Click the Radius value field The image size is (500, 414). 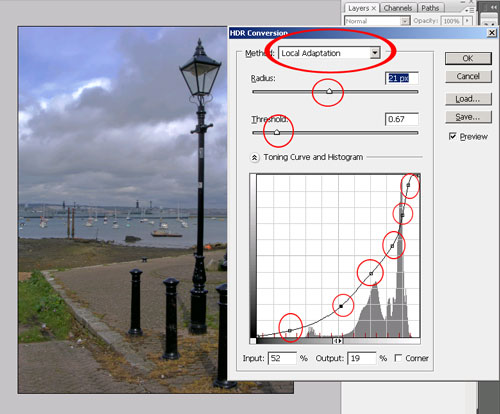pos(402,78)
